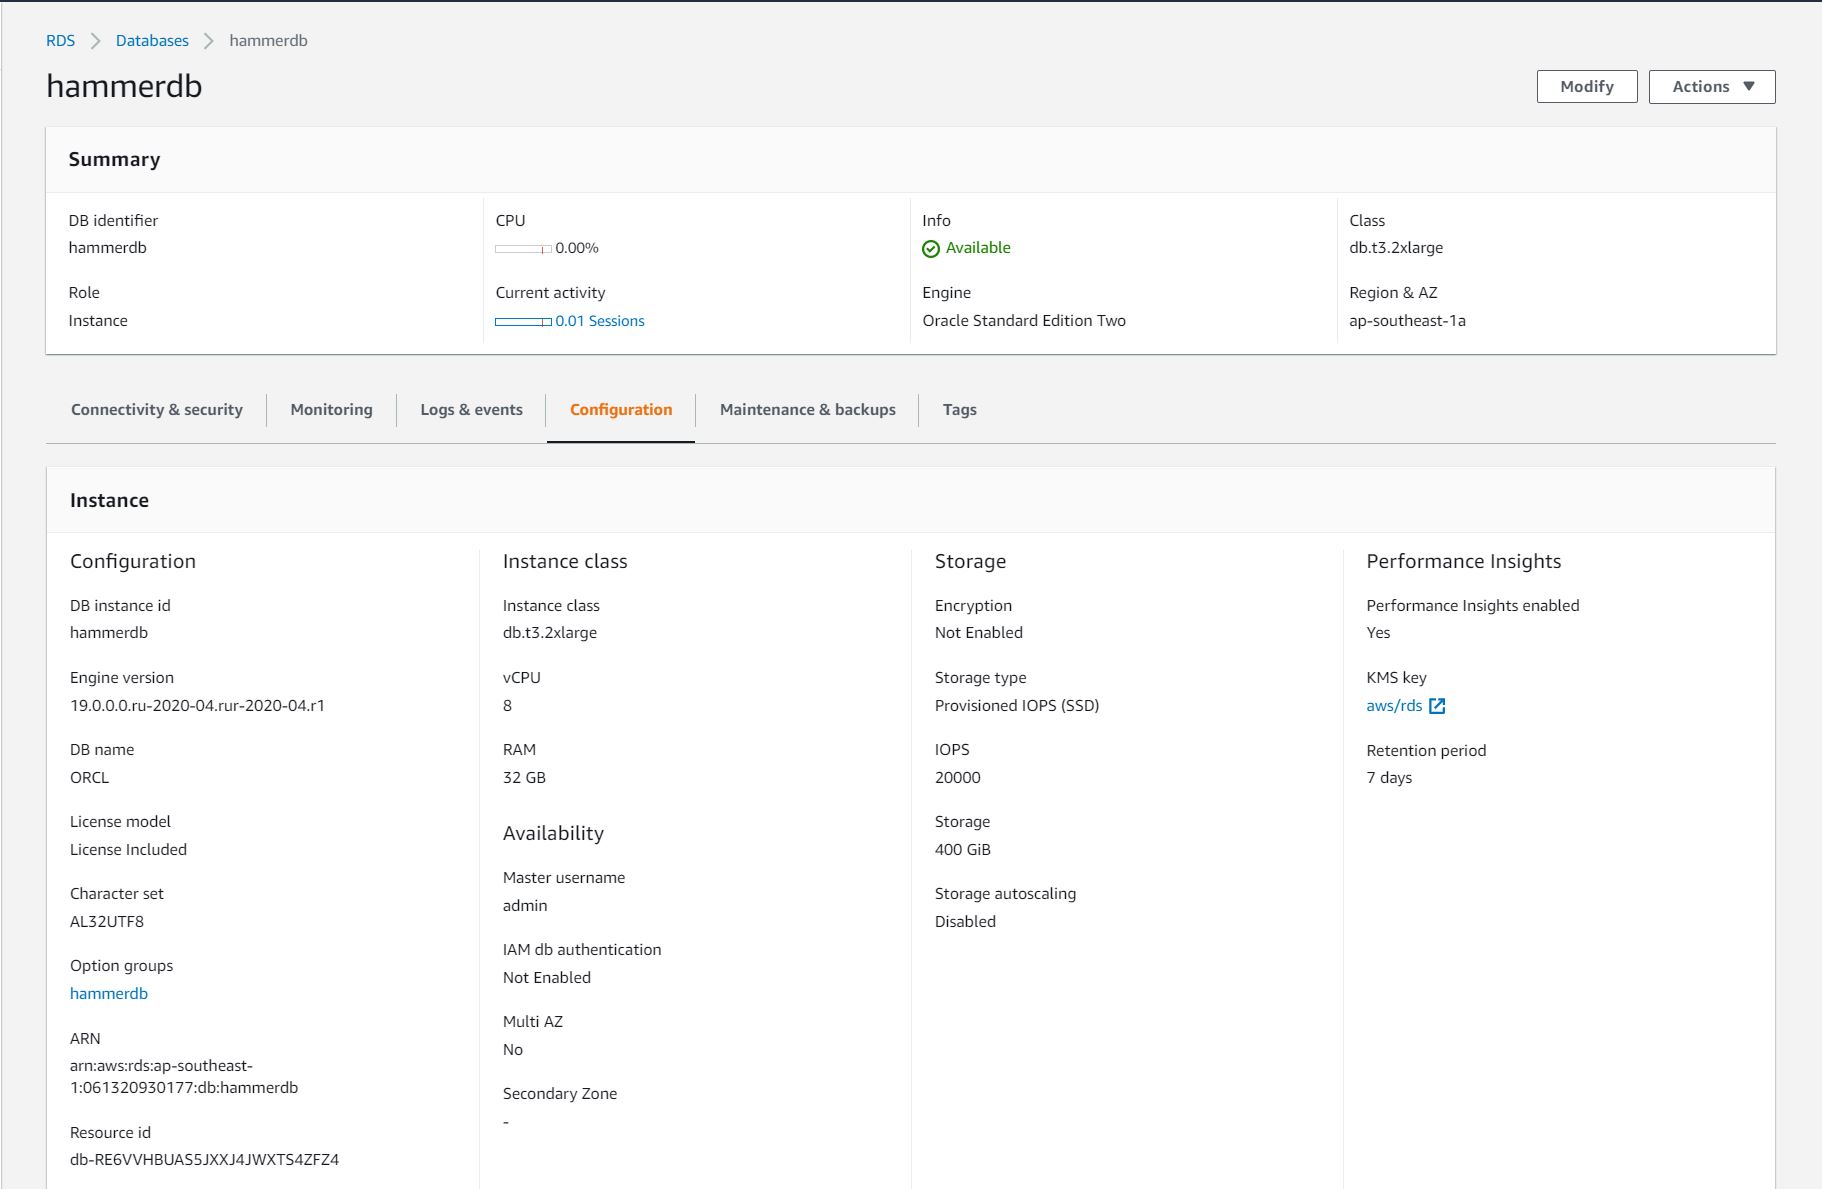This screenshot has width=1822, height=1189.
Task: Switch to Maintenance & backups tab
Action: [x=807, y=410]
